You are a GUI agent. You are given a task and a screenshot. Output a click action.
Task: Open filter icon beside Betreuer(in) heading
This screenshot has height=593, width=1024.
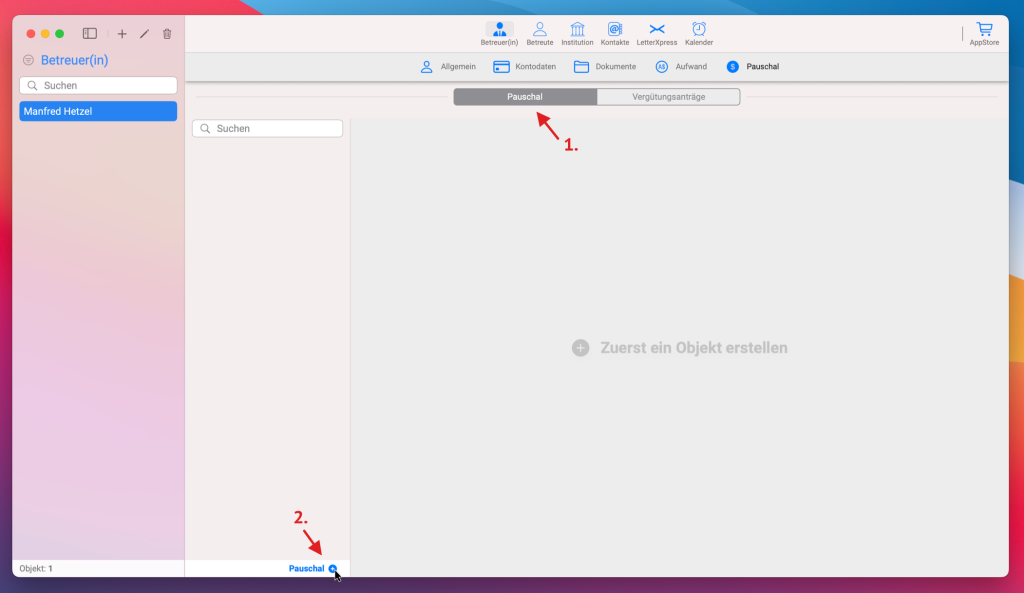(x=28, y=60)
